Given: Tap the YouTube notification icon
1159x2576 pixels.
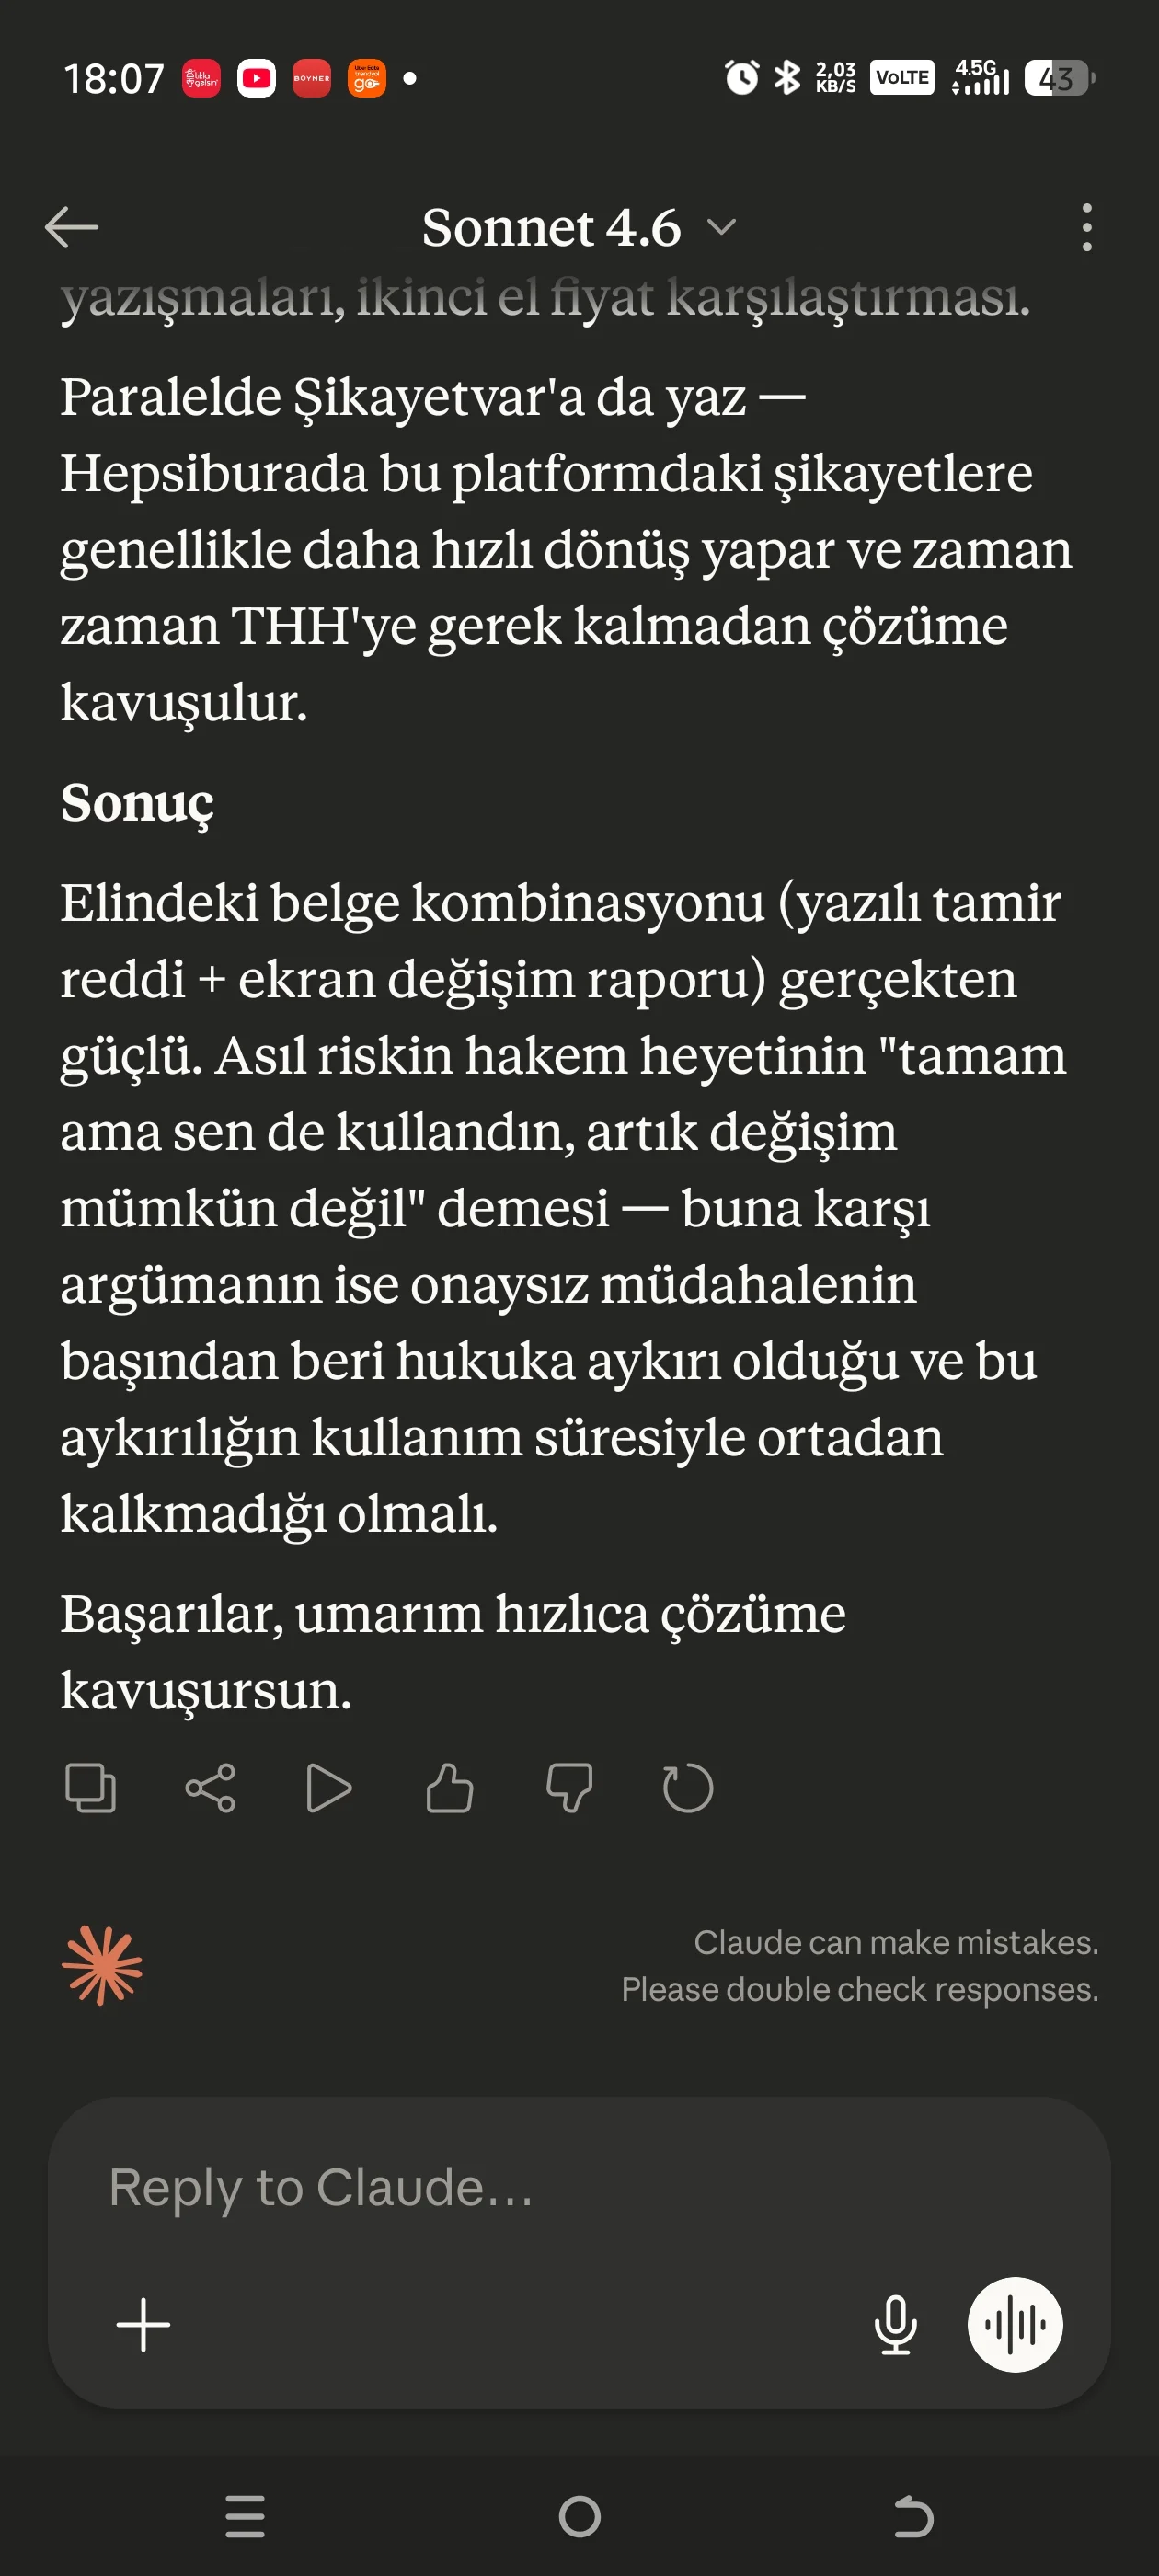Looking at the screenshot, I should click(256, 78).
